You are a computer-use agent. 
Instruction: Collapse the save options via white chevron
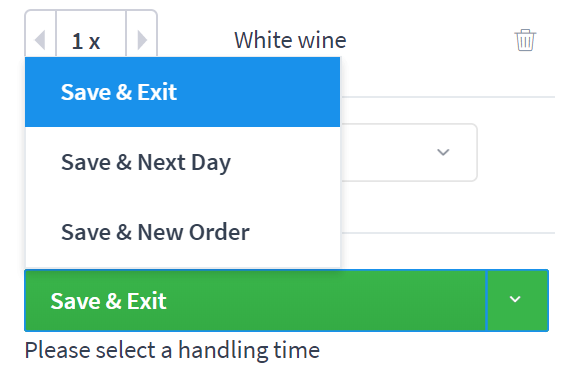515,299
